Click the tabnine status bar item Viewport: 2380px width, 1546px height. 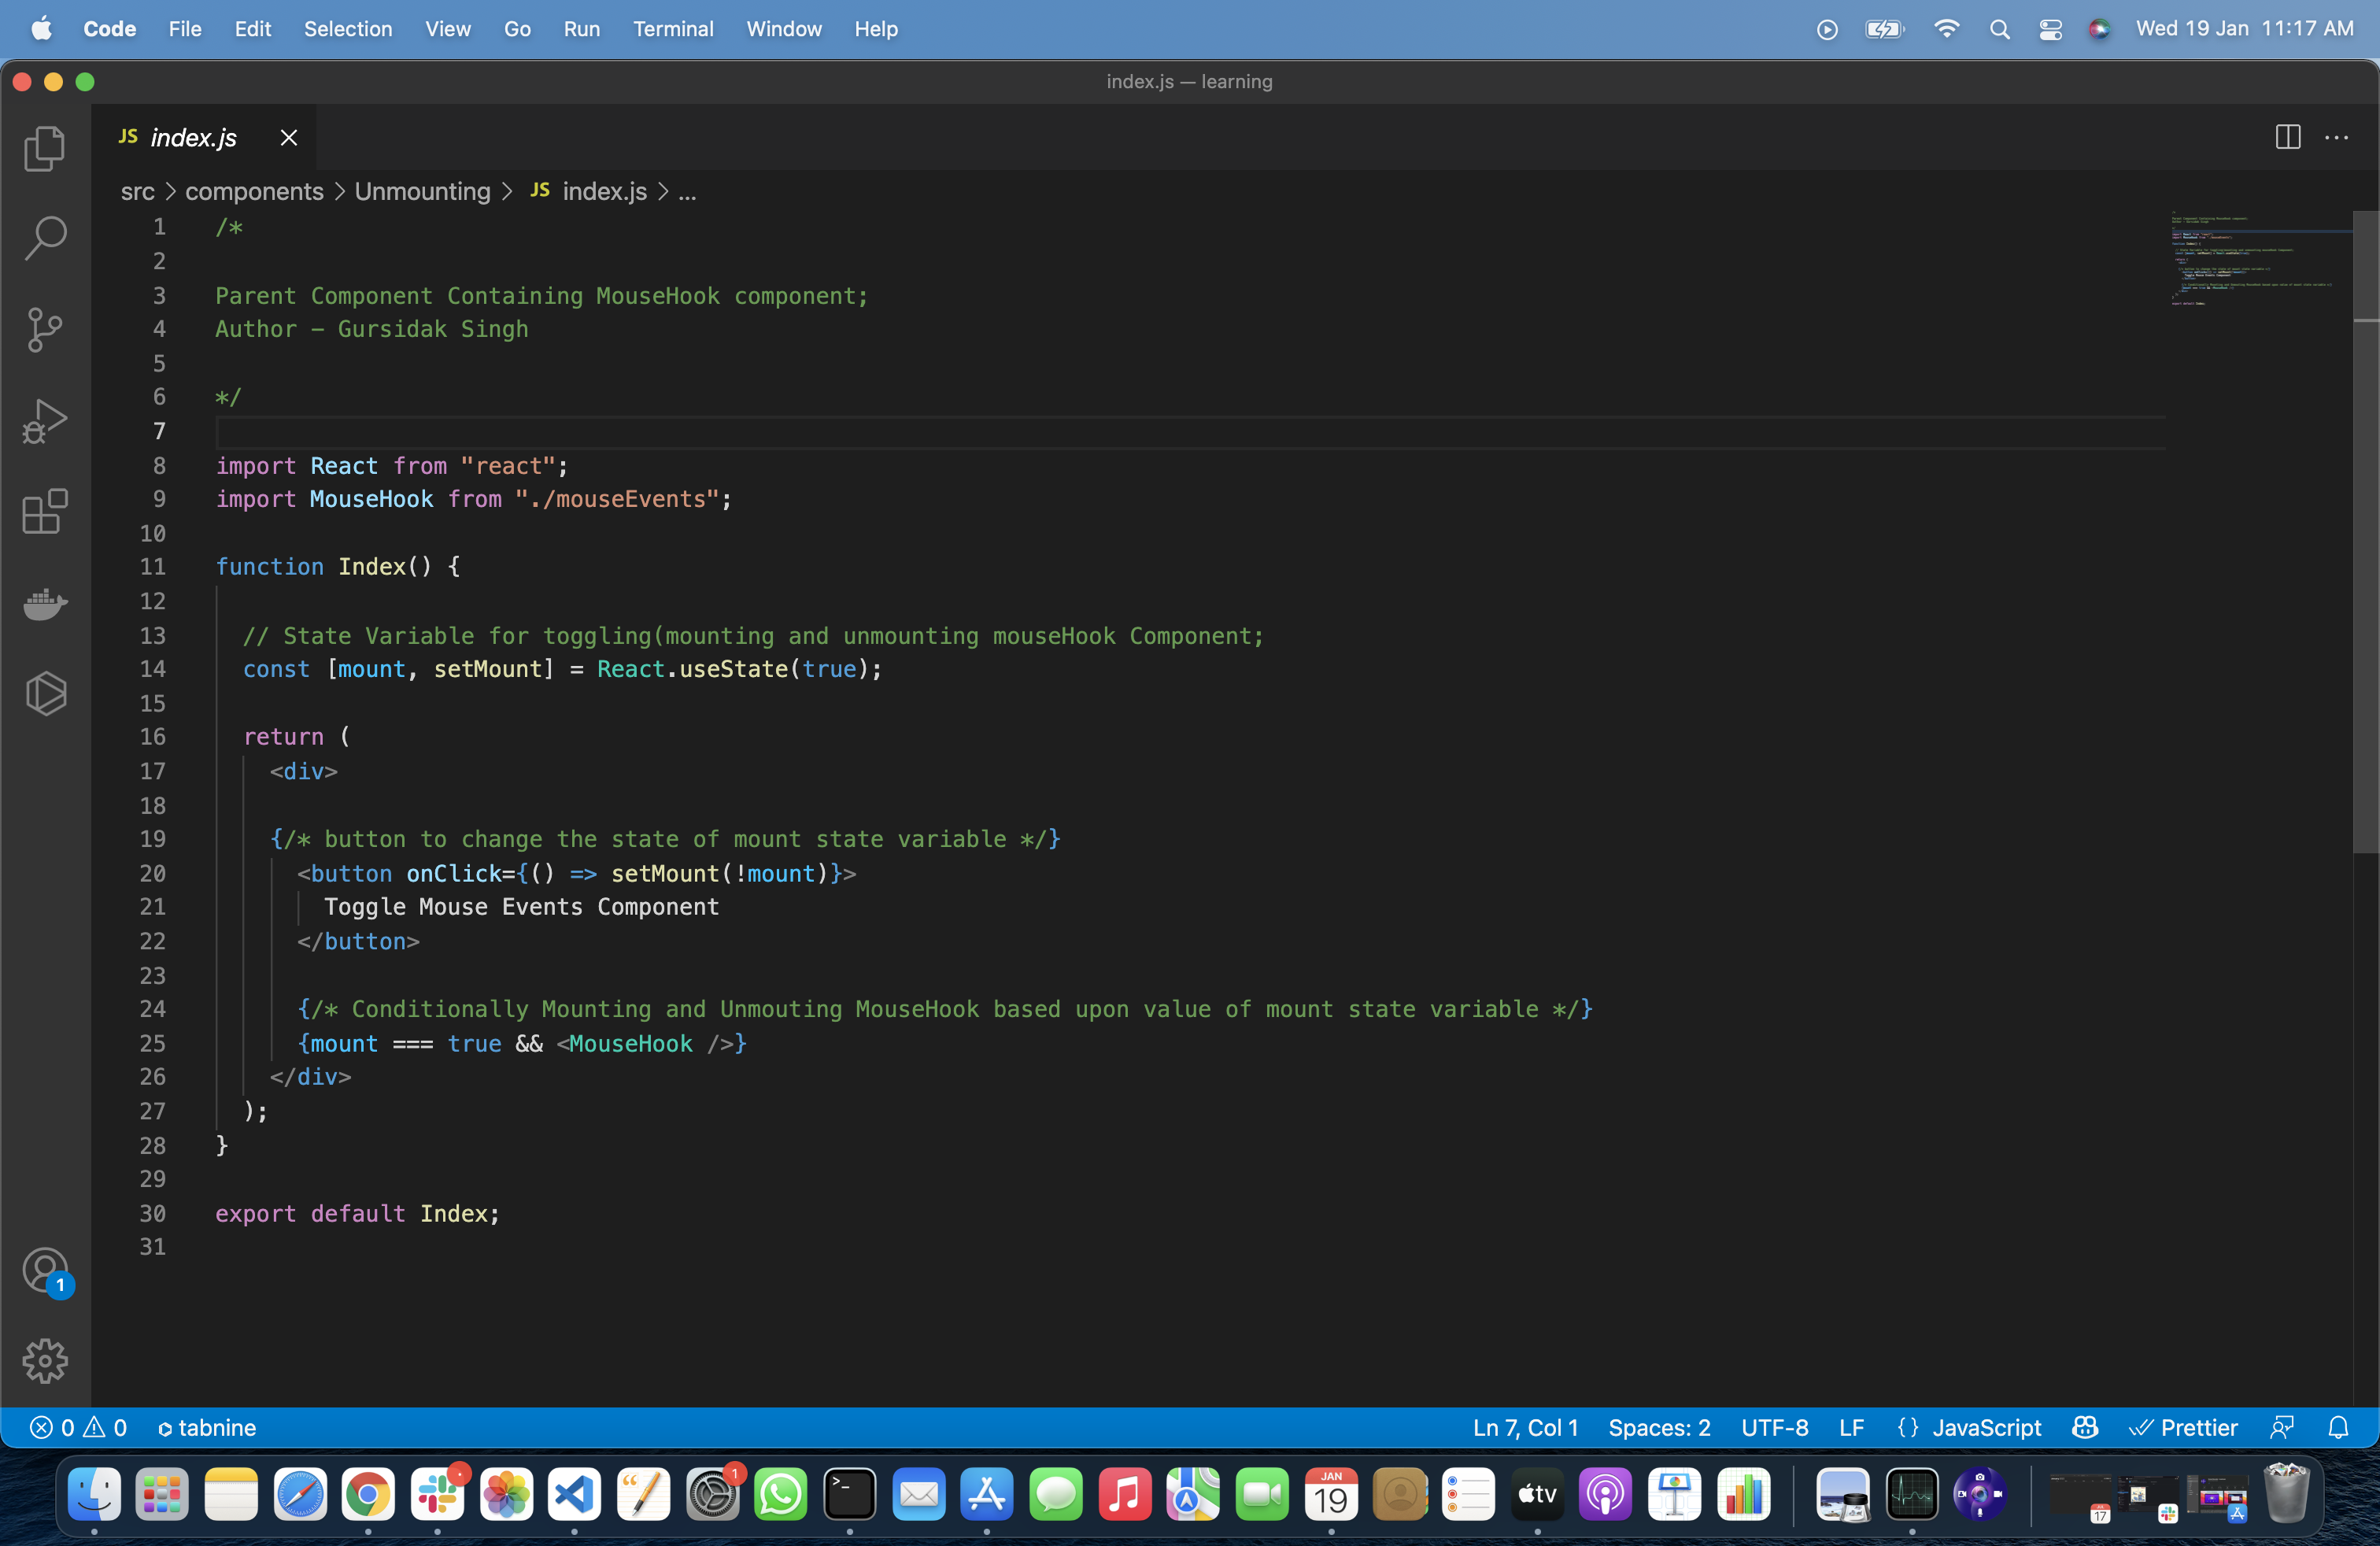[x=207, y=1427]
